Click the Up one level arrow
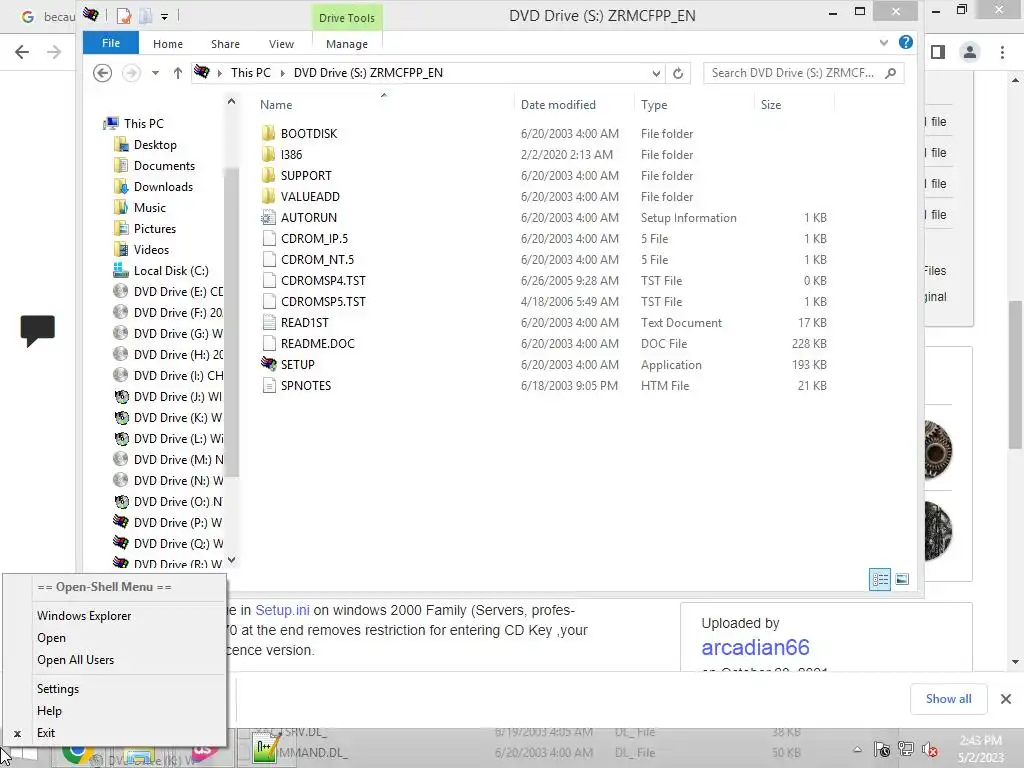Viewport: 1024px width, 768px height. coord(178,73)
